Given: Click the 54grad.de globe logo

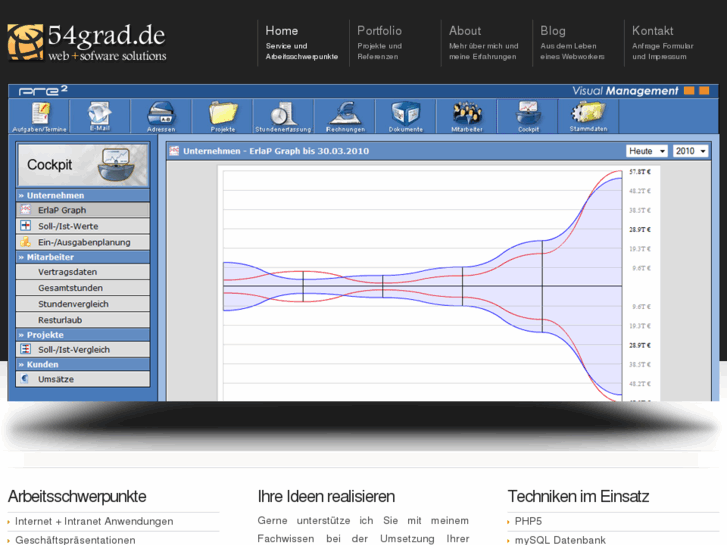Looking at the screenshot, I should coord(25,42).
